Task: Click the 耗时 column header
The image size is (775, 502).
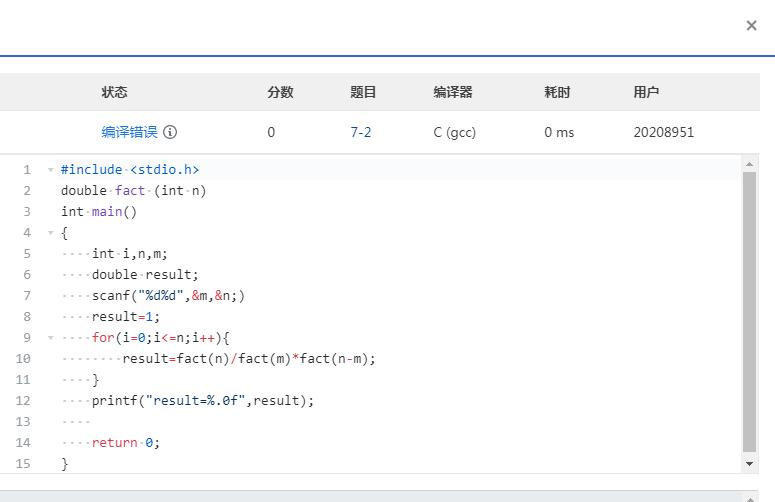Action: (x=557, y=92)
